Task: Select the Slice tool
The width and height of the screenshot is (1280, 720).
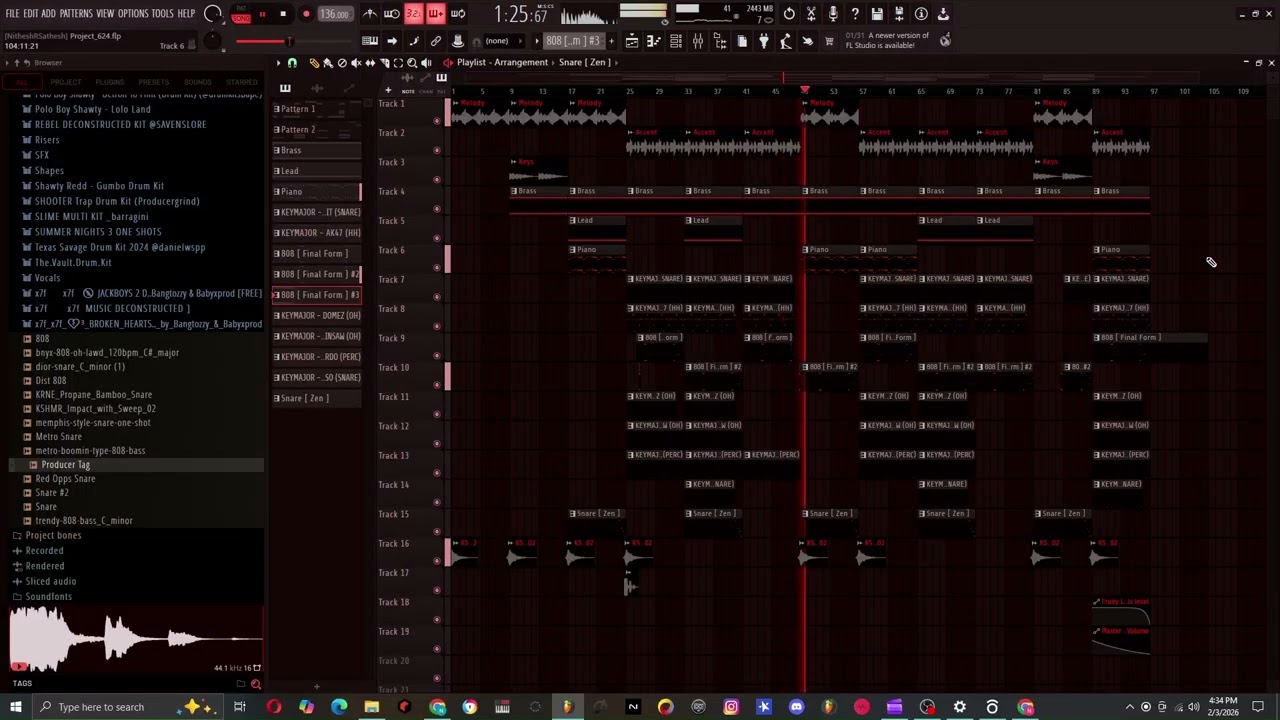Action: point(384,62)
